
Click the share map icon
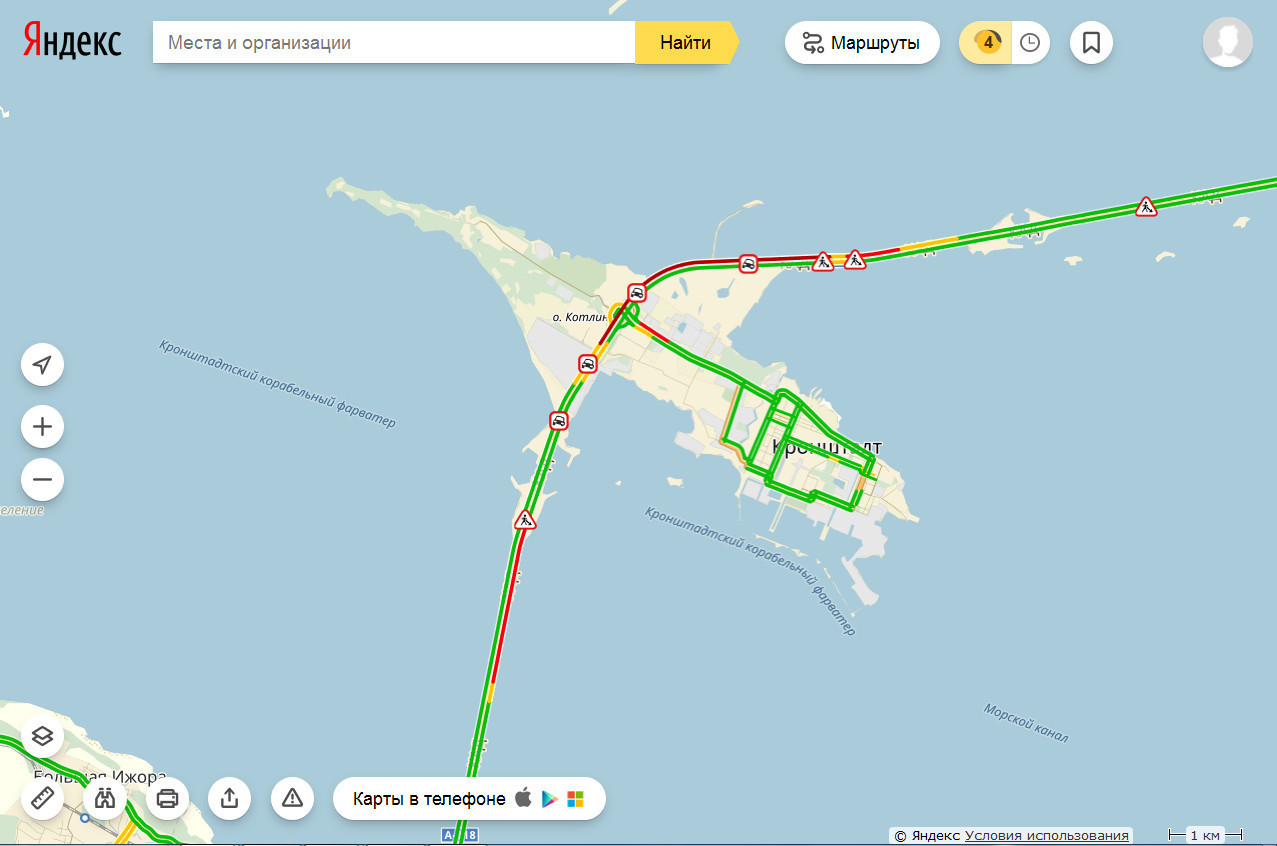229,798
